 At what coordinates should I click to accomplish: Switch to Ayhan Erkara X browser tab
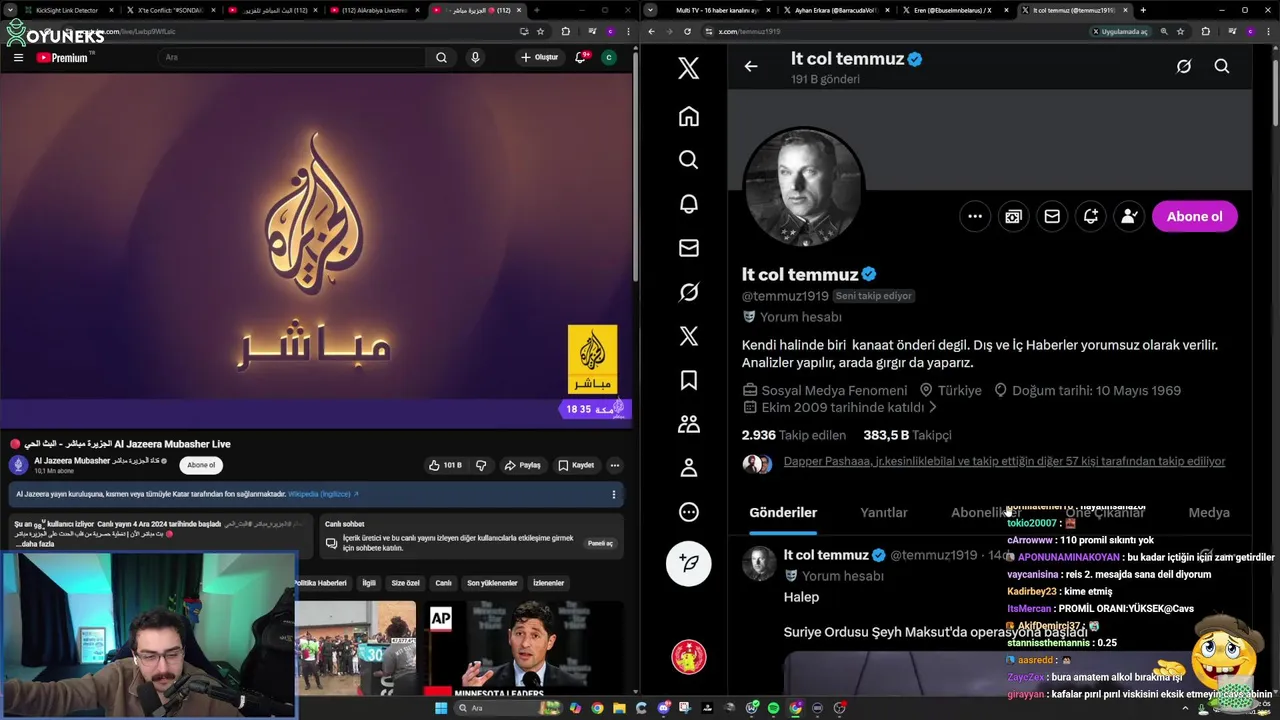pyautogui.click(x=835, y=10)
